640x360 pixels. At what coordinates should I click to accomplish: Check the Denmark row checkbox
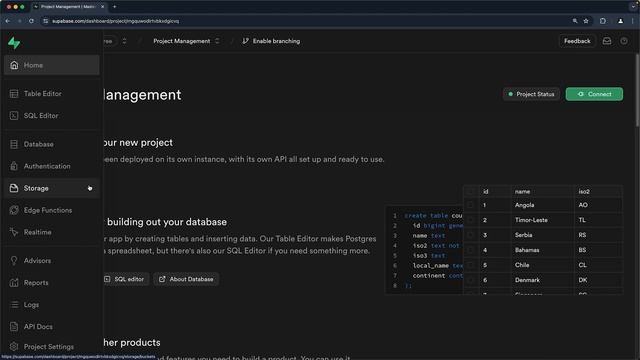pyautogui.click(x=471, y=280)
